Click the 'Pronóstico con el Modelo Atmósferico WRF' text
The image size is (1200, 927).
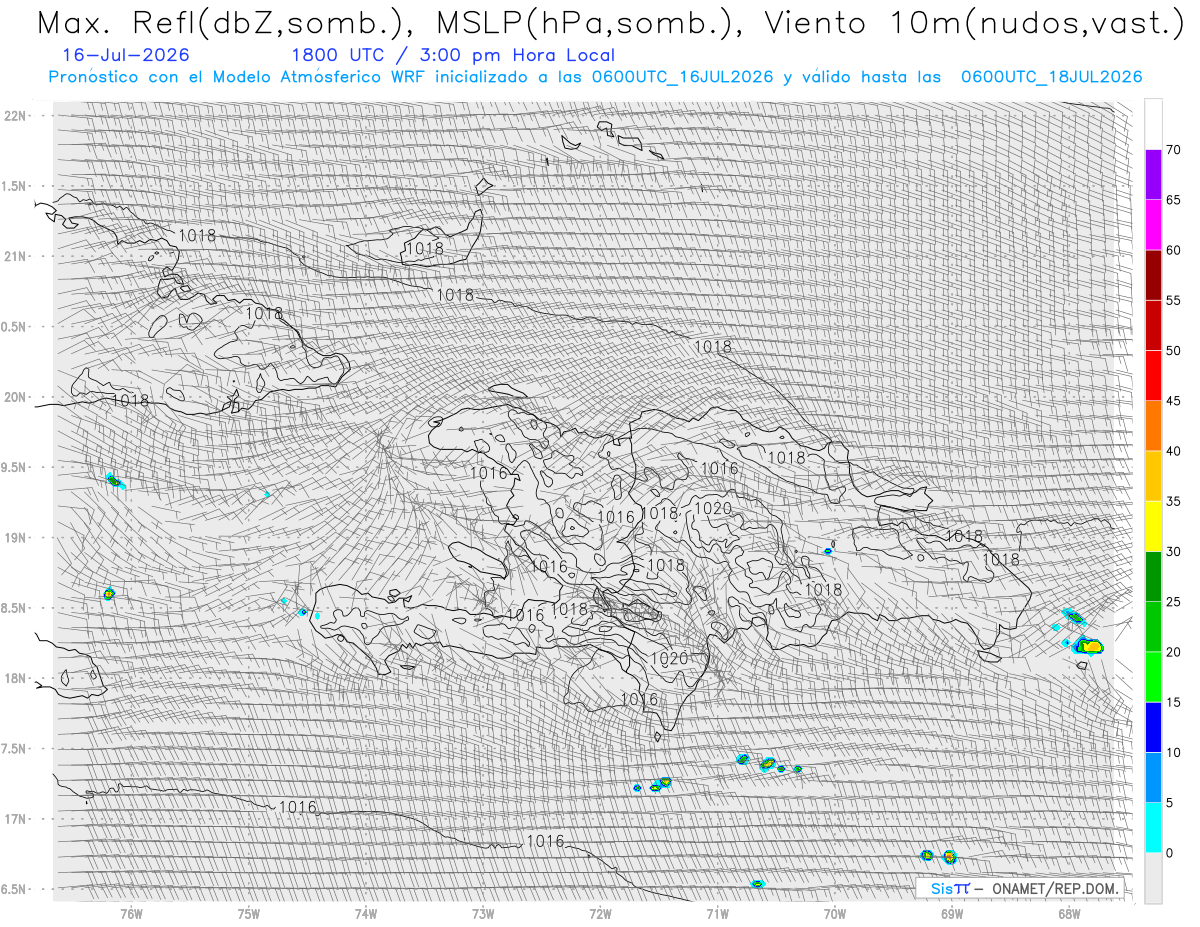coord(236,77)
